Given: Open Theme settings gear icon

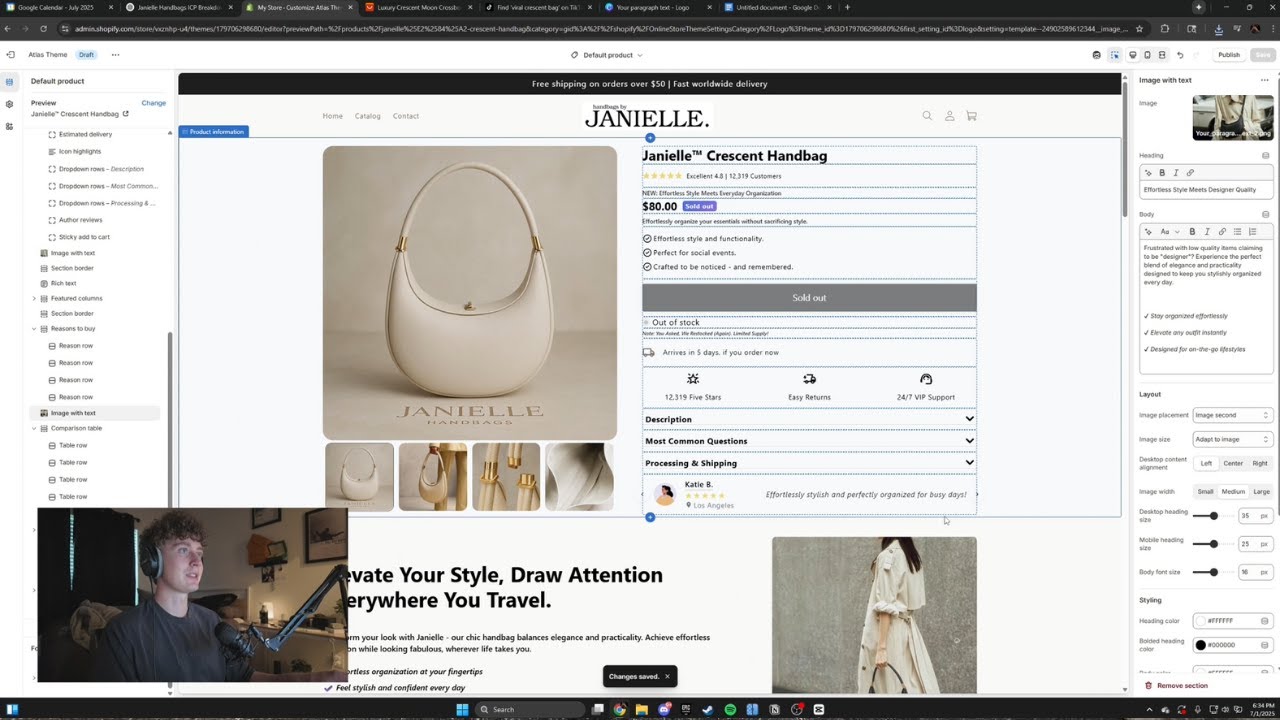Looking at the screenshot, I should pos(9,104).
